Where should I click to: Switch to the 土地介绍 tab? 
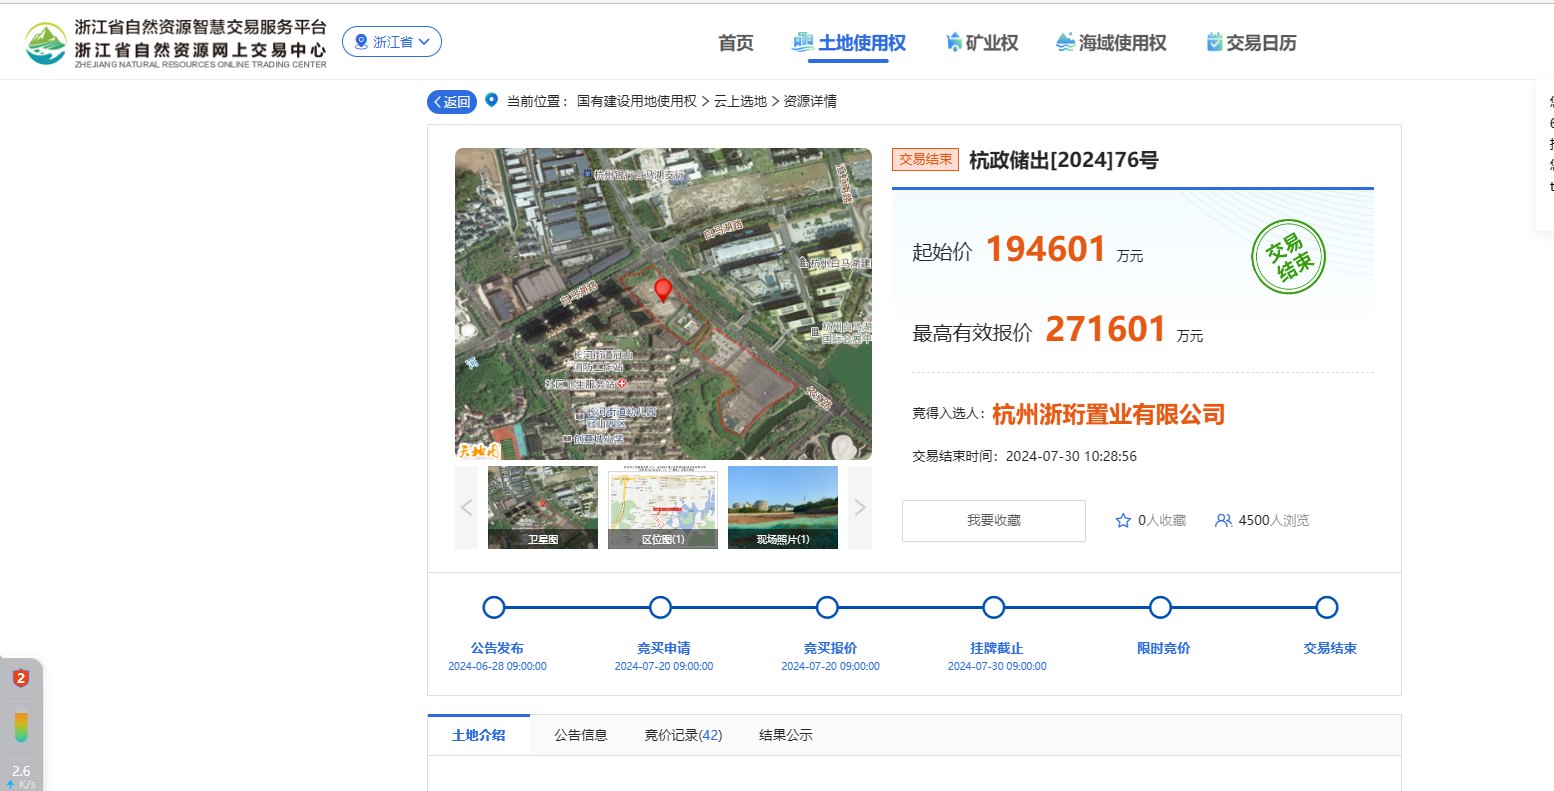(479, 735)
